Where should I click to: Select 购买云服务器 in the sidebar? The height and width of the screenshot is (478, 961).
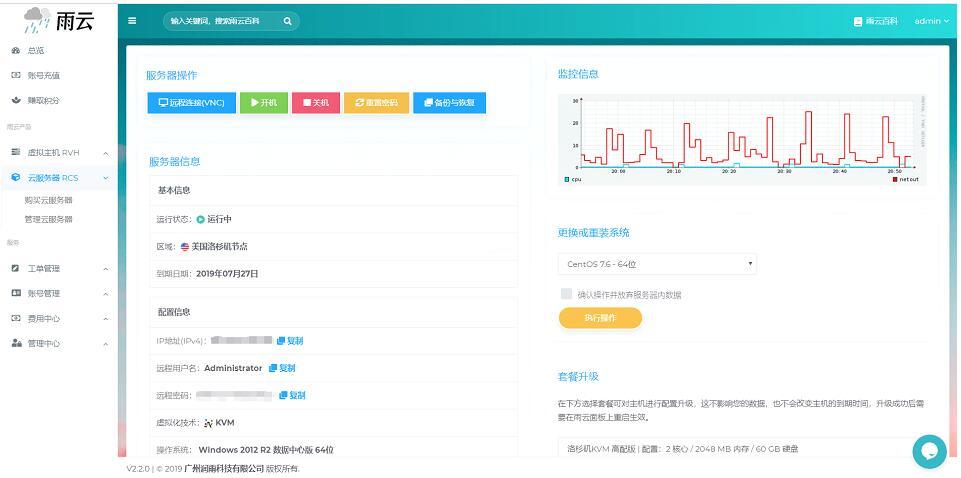point(49,200)
